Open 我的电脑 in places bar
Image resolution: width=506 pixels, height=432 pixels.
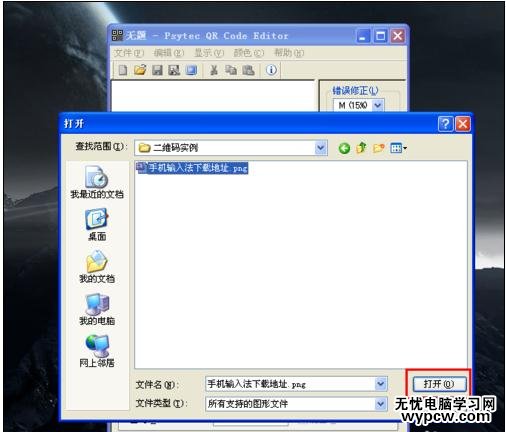click(97, 309)
